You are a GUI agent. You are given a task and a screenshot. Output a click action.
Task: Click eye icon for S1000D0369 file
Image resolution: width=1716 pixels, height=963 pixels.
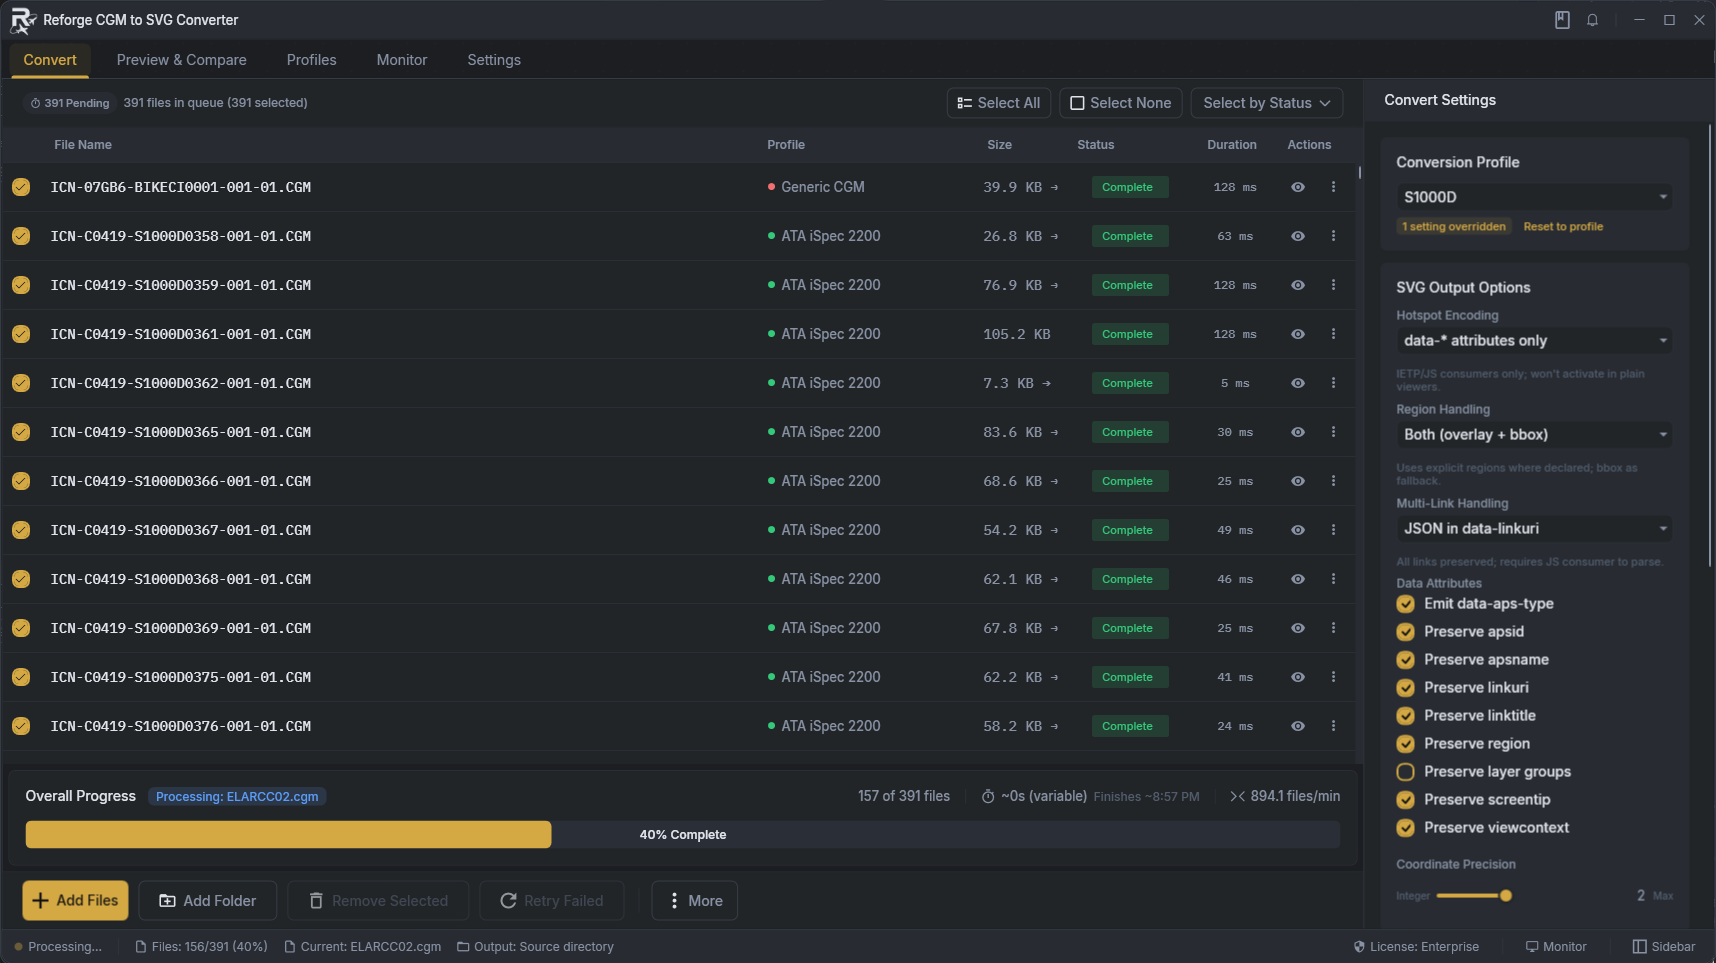click(1297, 628)
